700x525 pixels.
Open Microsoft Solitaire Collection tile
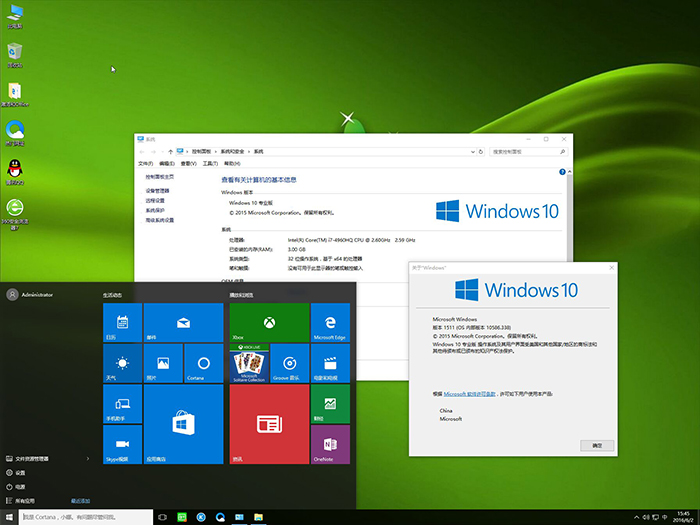click(249, 364)
